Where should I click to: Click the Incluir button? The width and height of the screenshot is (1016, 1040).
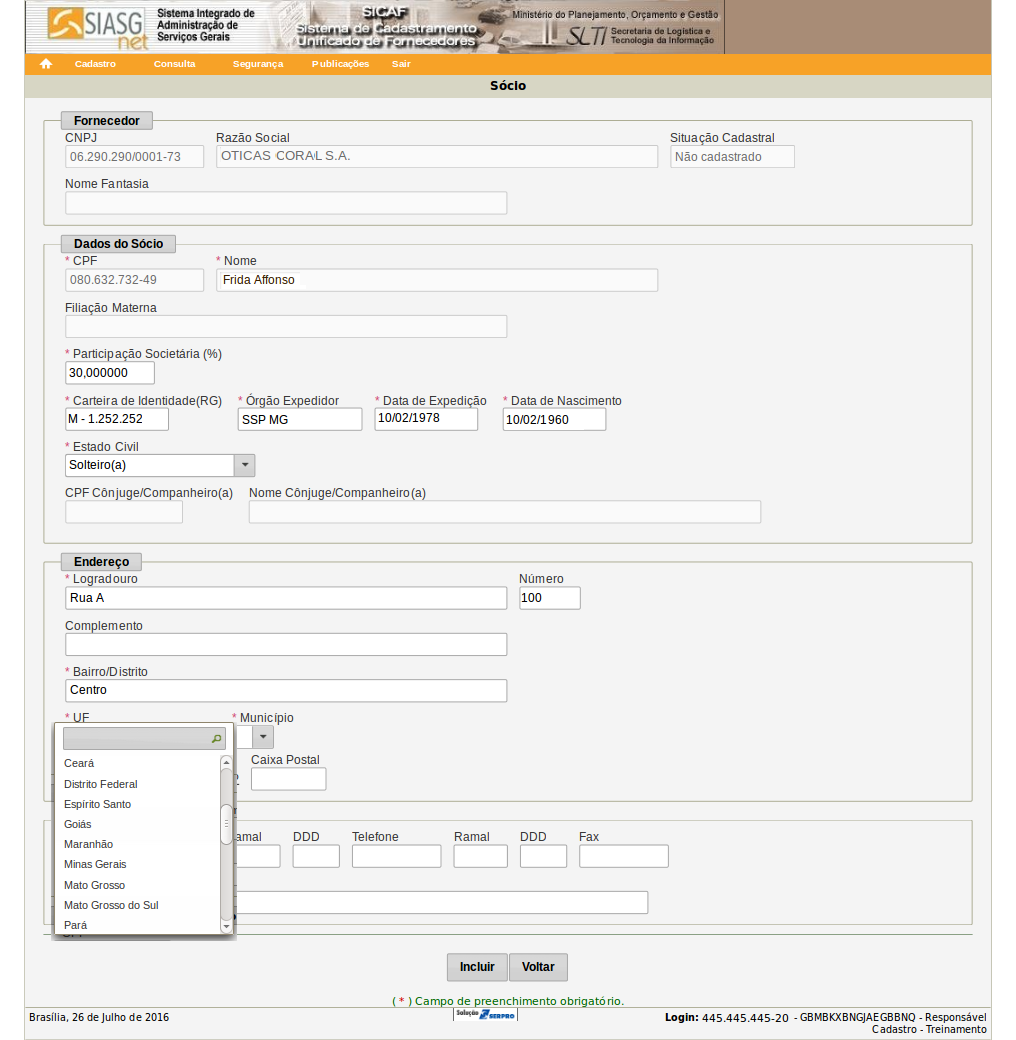click(477, 967)
